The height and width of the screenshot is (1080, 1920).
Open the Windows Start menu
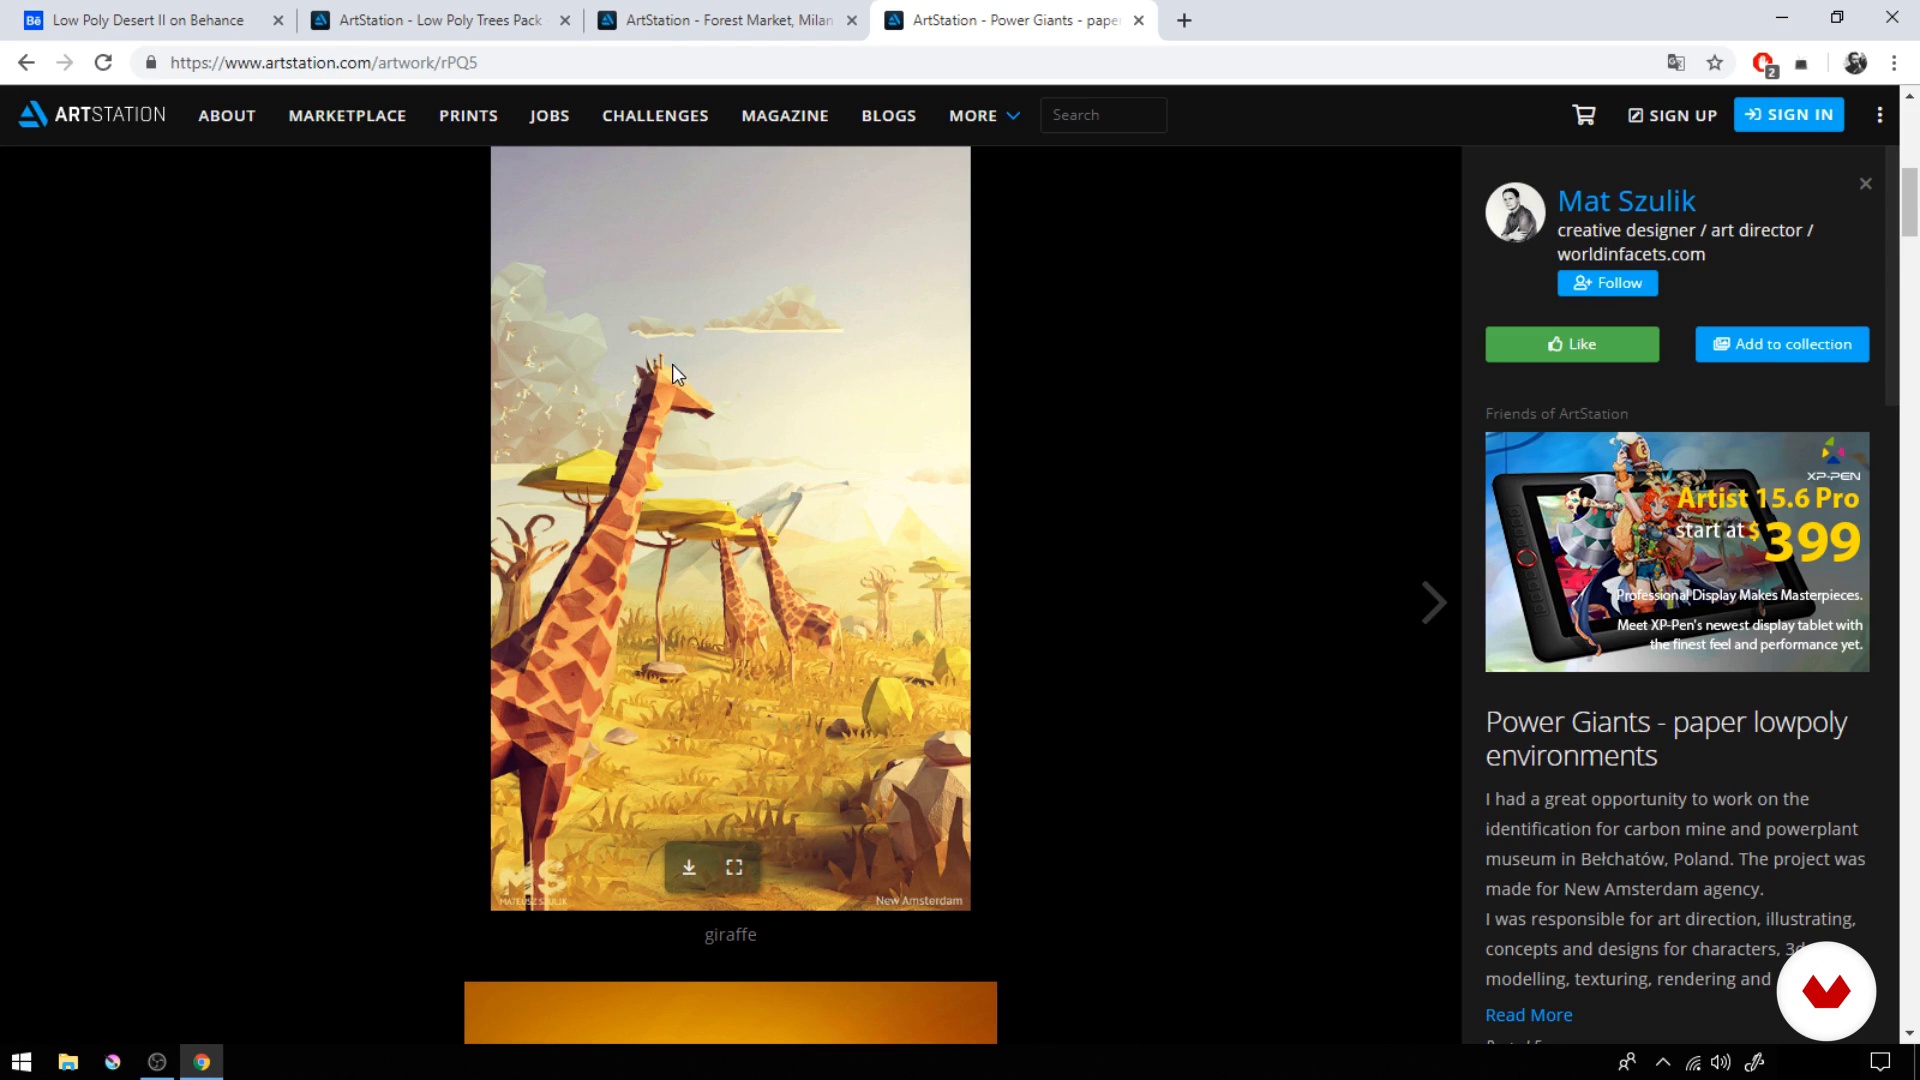click(22, 1062)
